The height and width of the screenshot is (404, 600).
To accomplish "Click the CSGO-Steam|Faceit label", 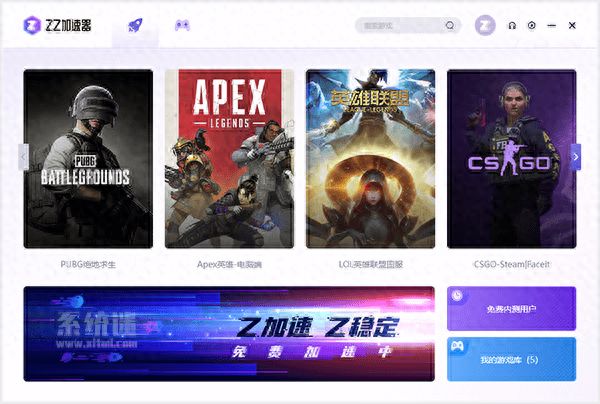I will tap(512, 264).
